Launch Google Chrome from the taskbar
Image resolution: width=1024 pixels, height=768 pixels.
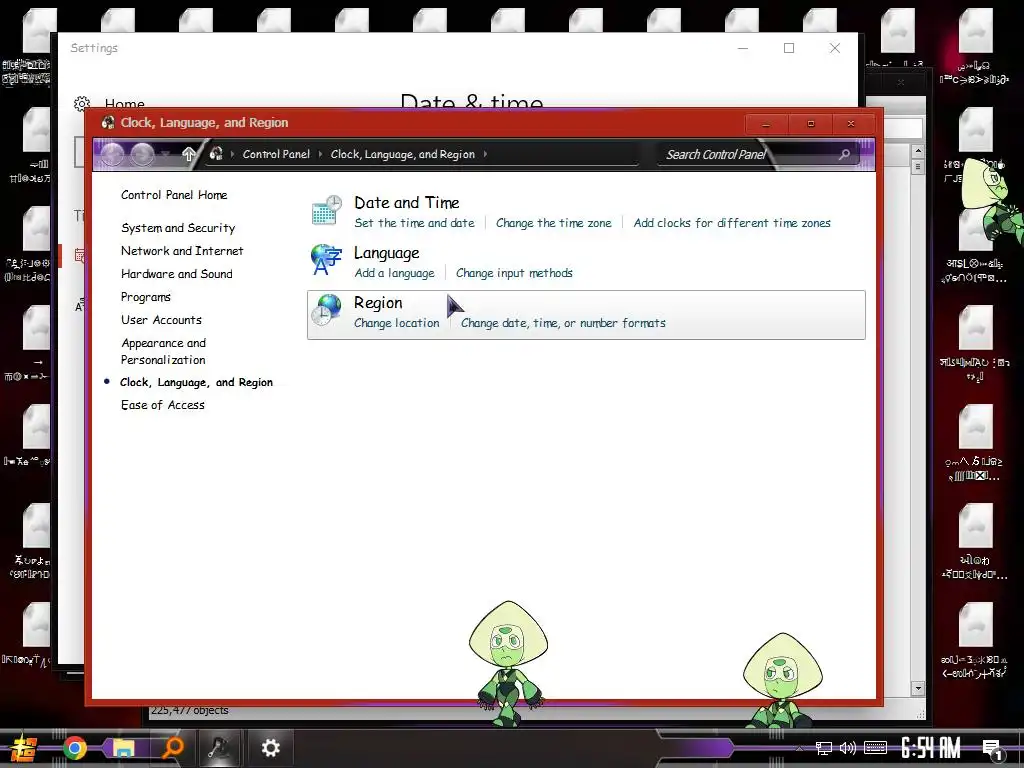pos(74,748)
